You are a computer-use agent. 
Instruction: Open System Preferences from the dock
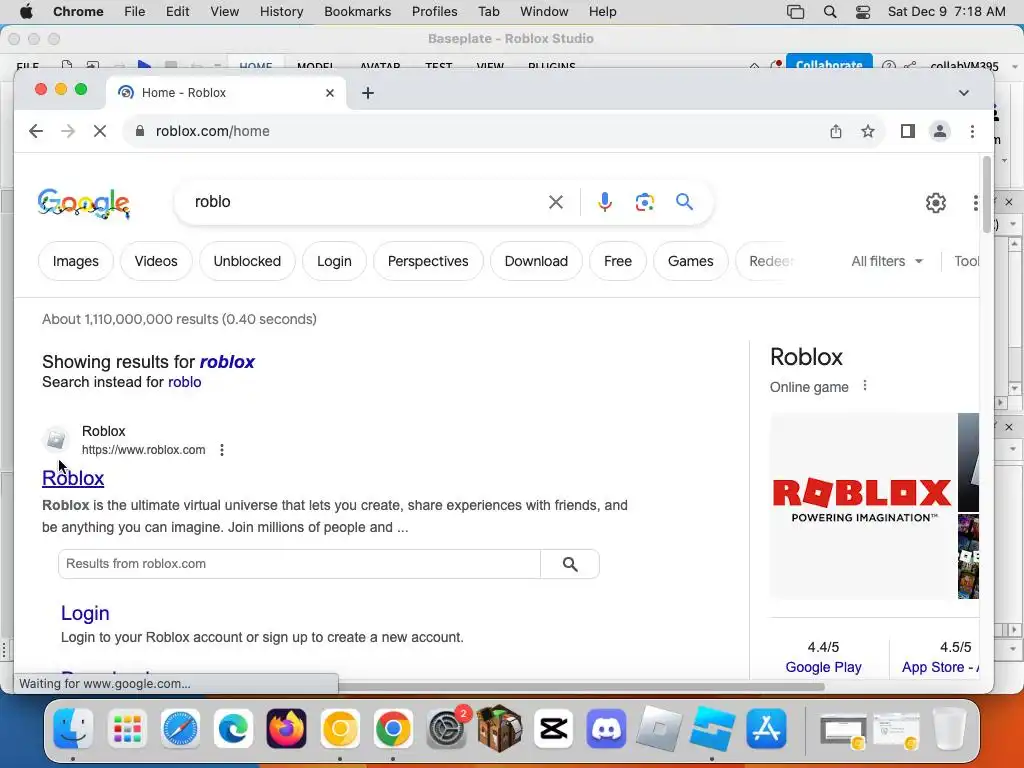click(x=447, y=728)
